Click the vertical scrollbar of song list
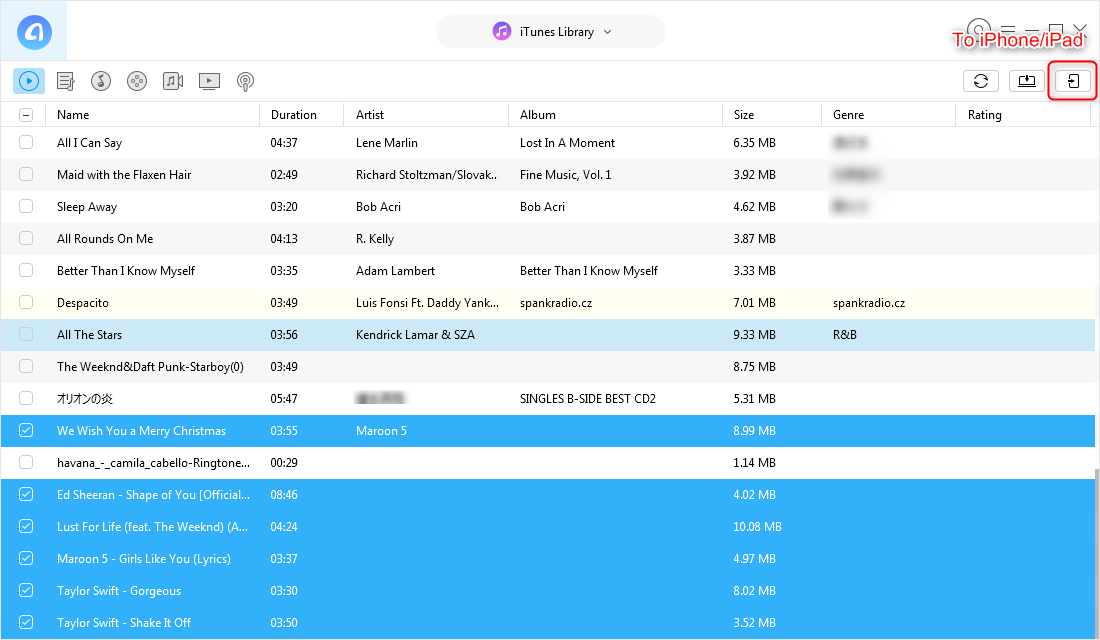 point(1096,554)
